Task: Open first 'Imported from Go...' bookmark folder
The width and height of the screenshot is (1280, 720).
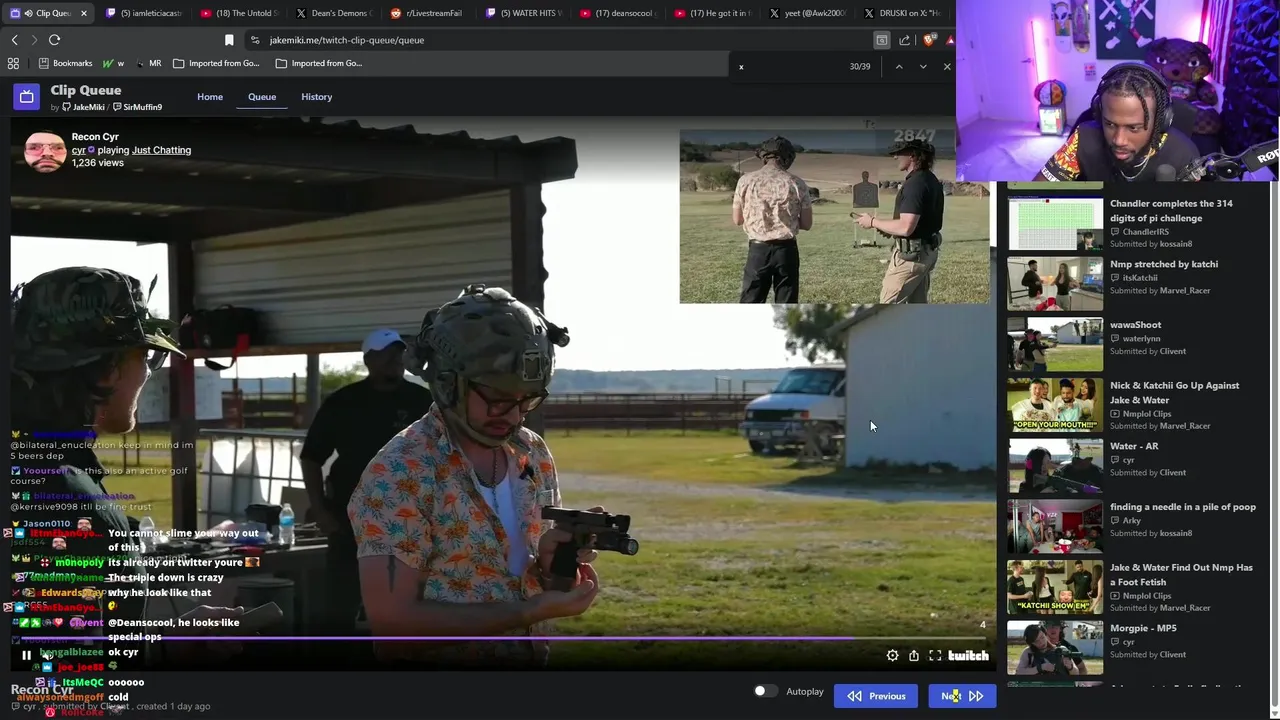Action: (216, 63)
